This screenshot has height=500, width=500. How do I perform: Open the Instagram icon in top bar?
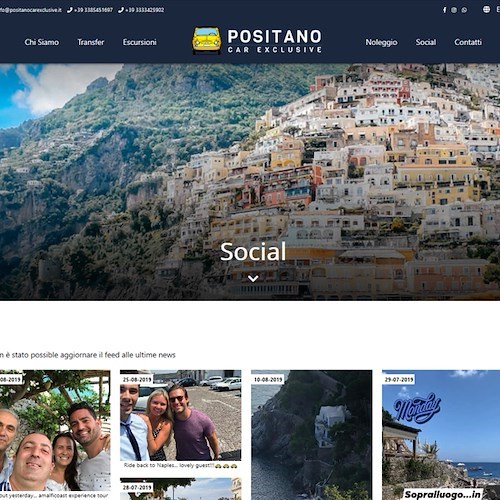(x=454, y=10)
